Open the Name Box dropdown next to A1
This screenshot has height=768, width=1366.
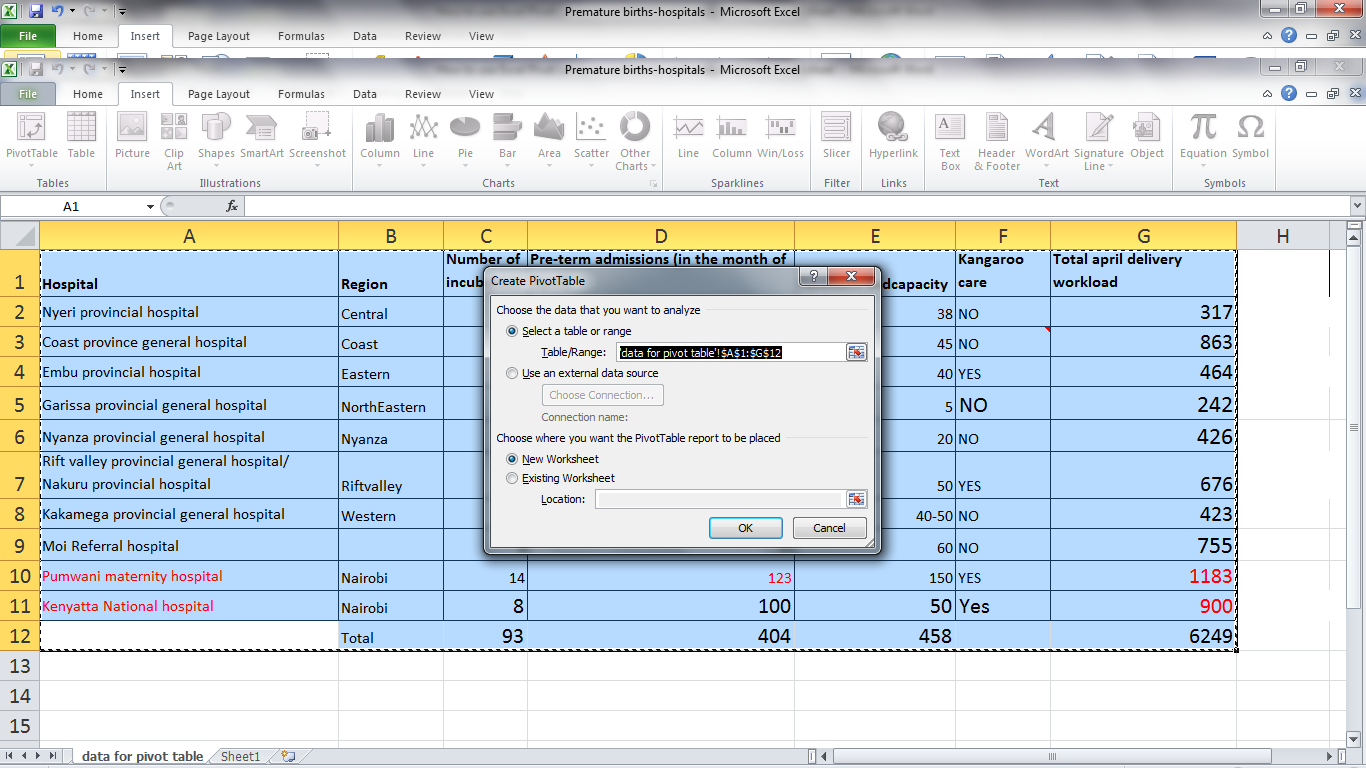pos(150,206)
